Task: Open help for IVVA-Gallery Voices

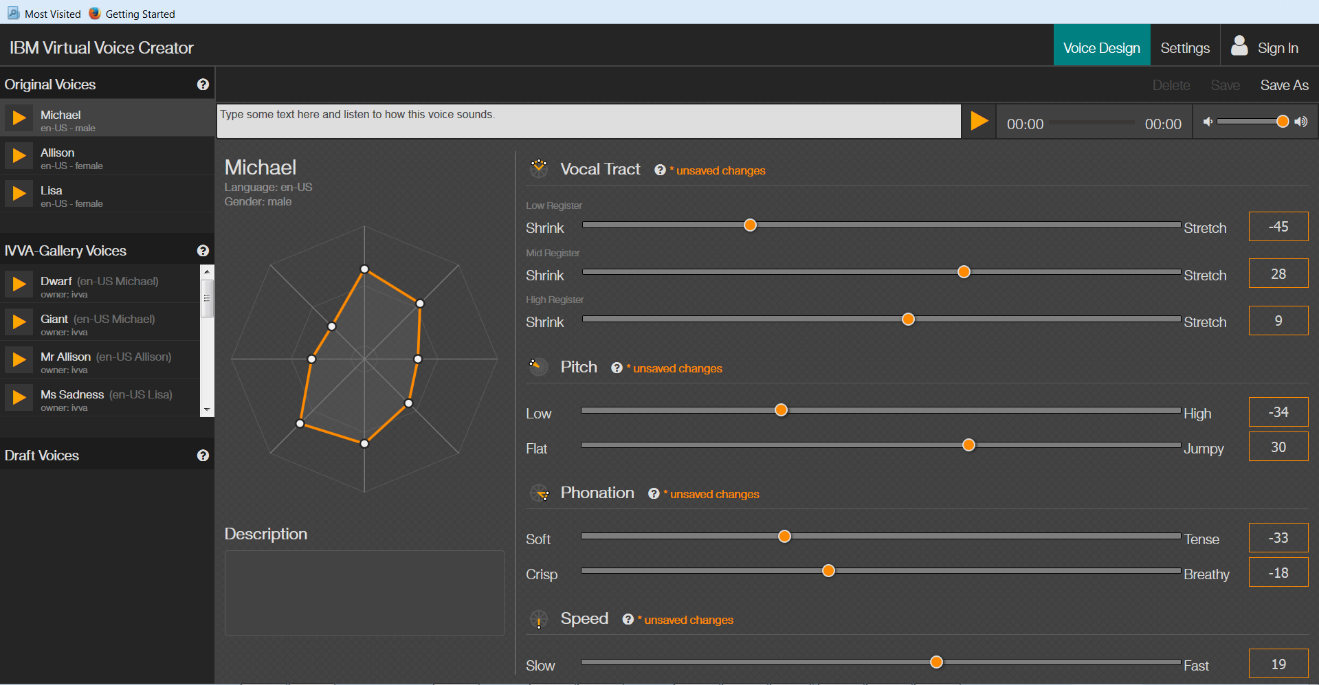Action: pos(203,251)
